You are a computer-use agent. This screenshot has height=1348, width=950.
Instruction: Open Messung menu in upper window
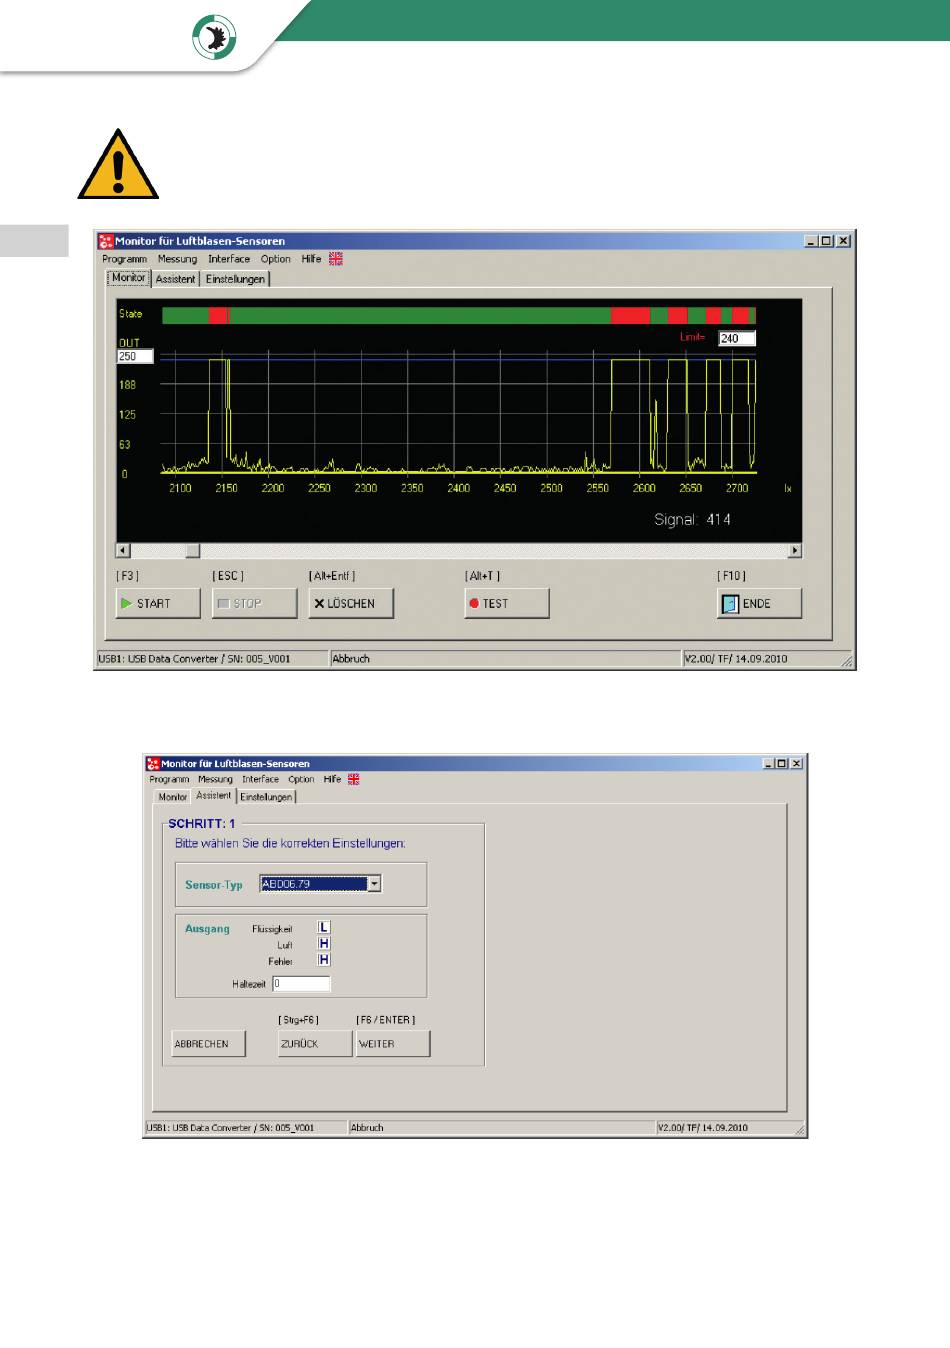177,259
